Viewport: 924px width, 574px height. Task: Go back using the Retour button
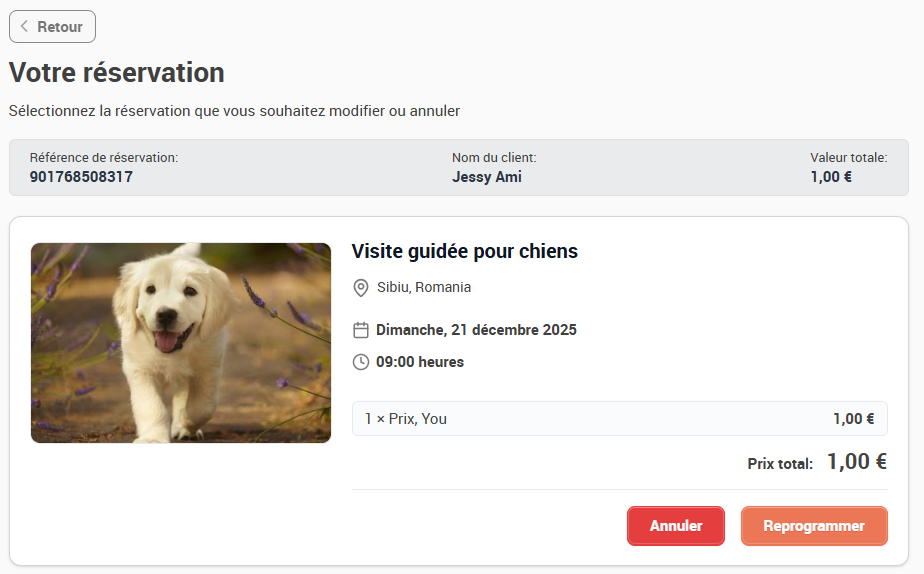pyautogui.click(x=52, y=27)
